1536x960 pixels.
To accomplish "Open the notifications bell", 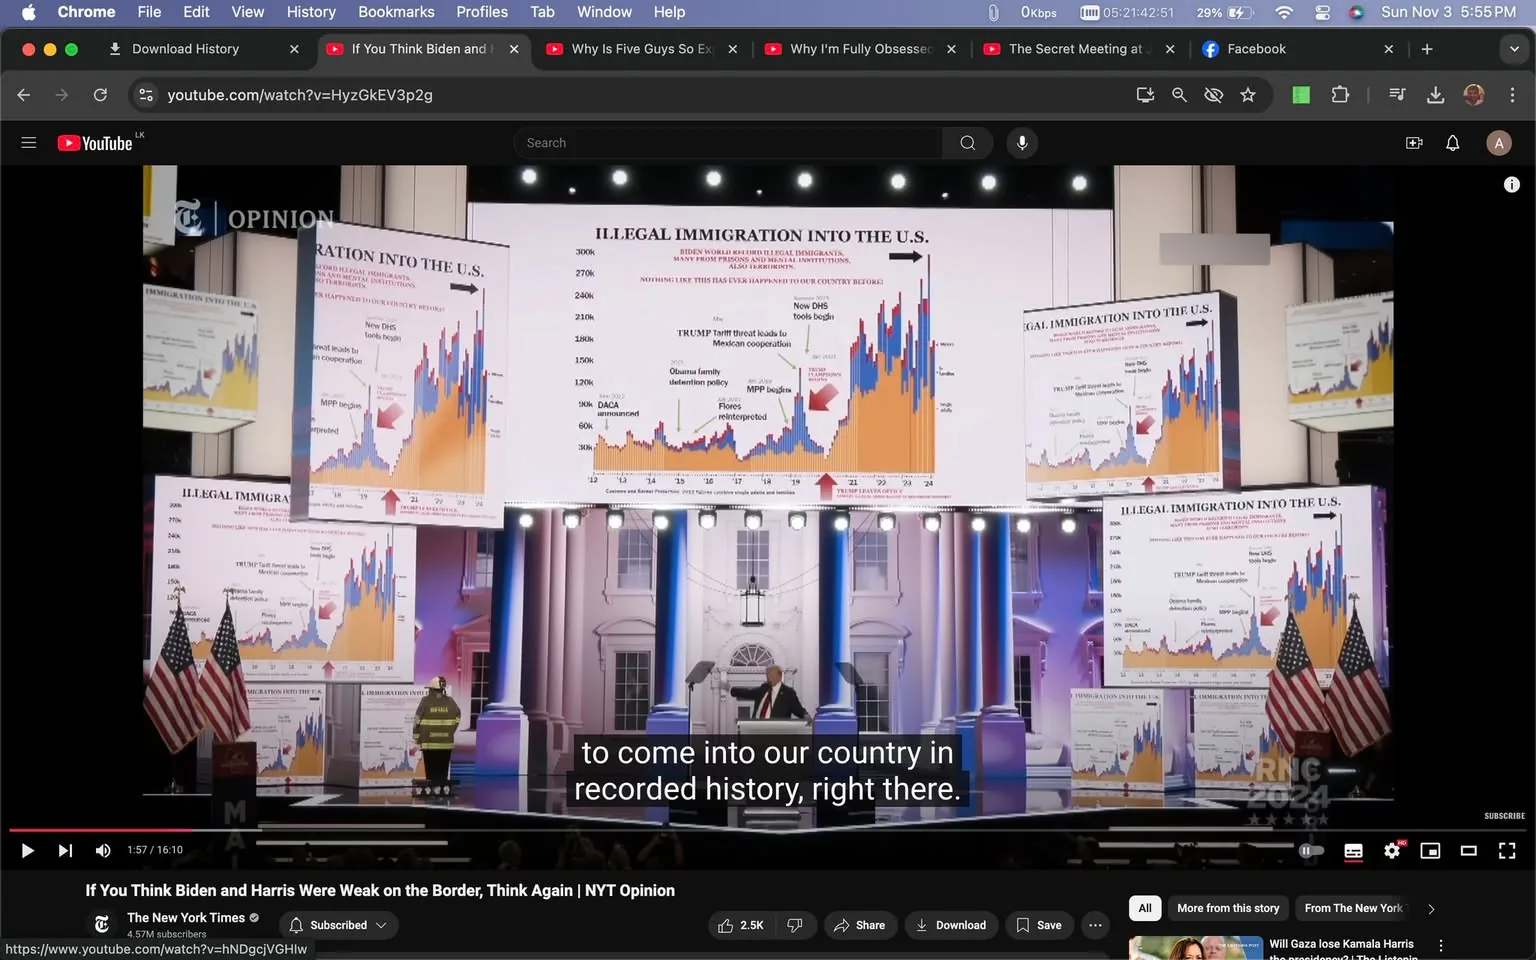I will pos(1451,142).
